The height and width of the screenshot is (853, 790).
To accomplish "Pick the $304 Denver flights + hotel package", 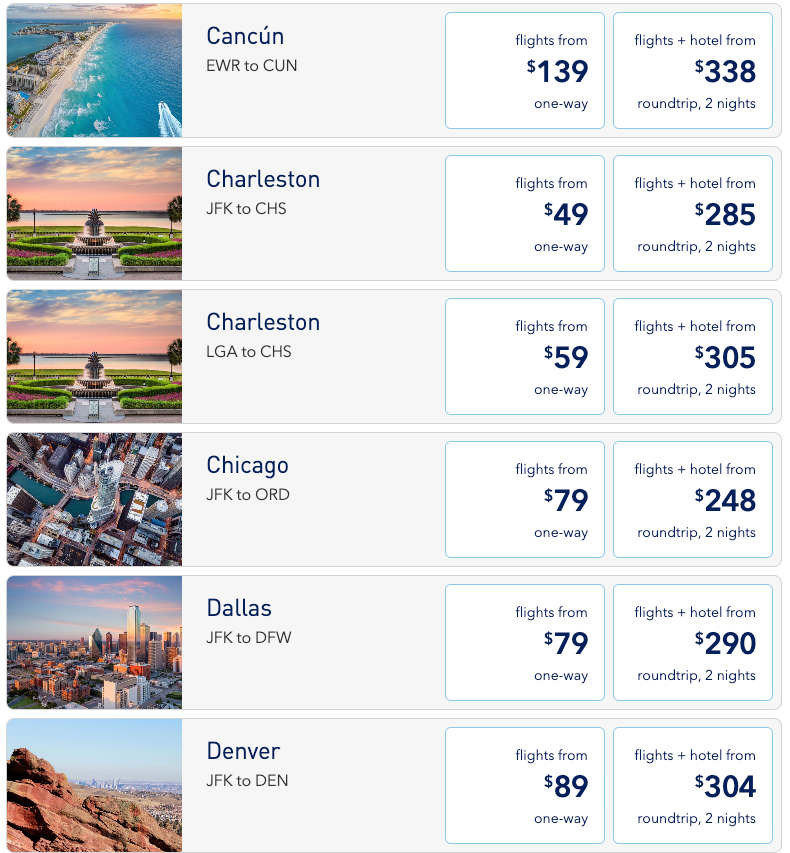I will coord(693,786).
